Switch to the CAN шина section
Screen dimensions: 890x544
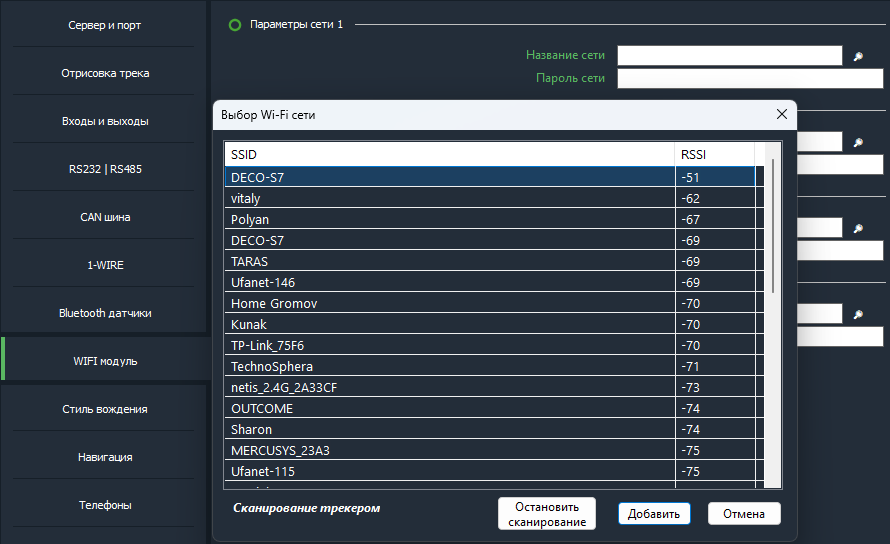pyautogui.click(x=105, y=217)
